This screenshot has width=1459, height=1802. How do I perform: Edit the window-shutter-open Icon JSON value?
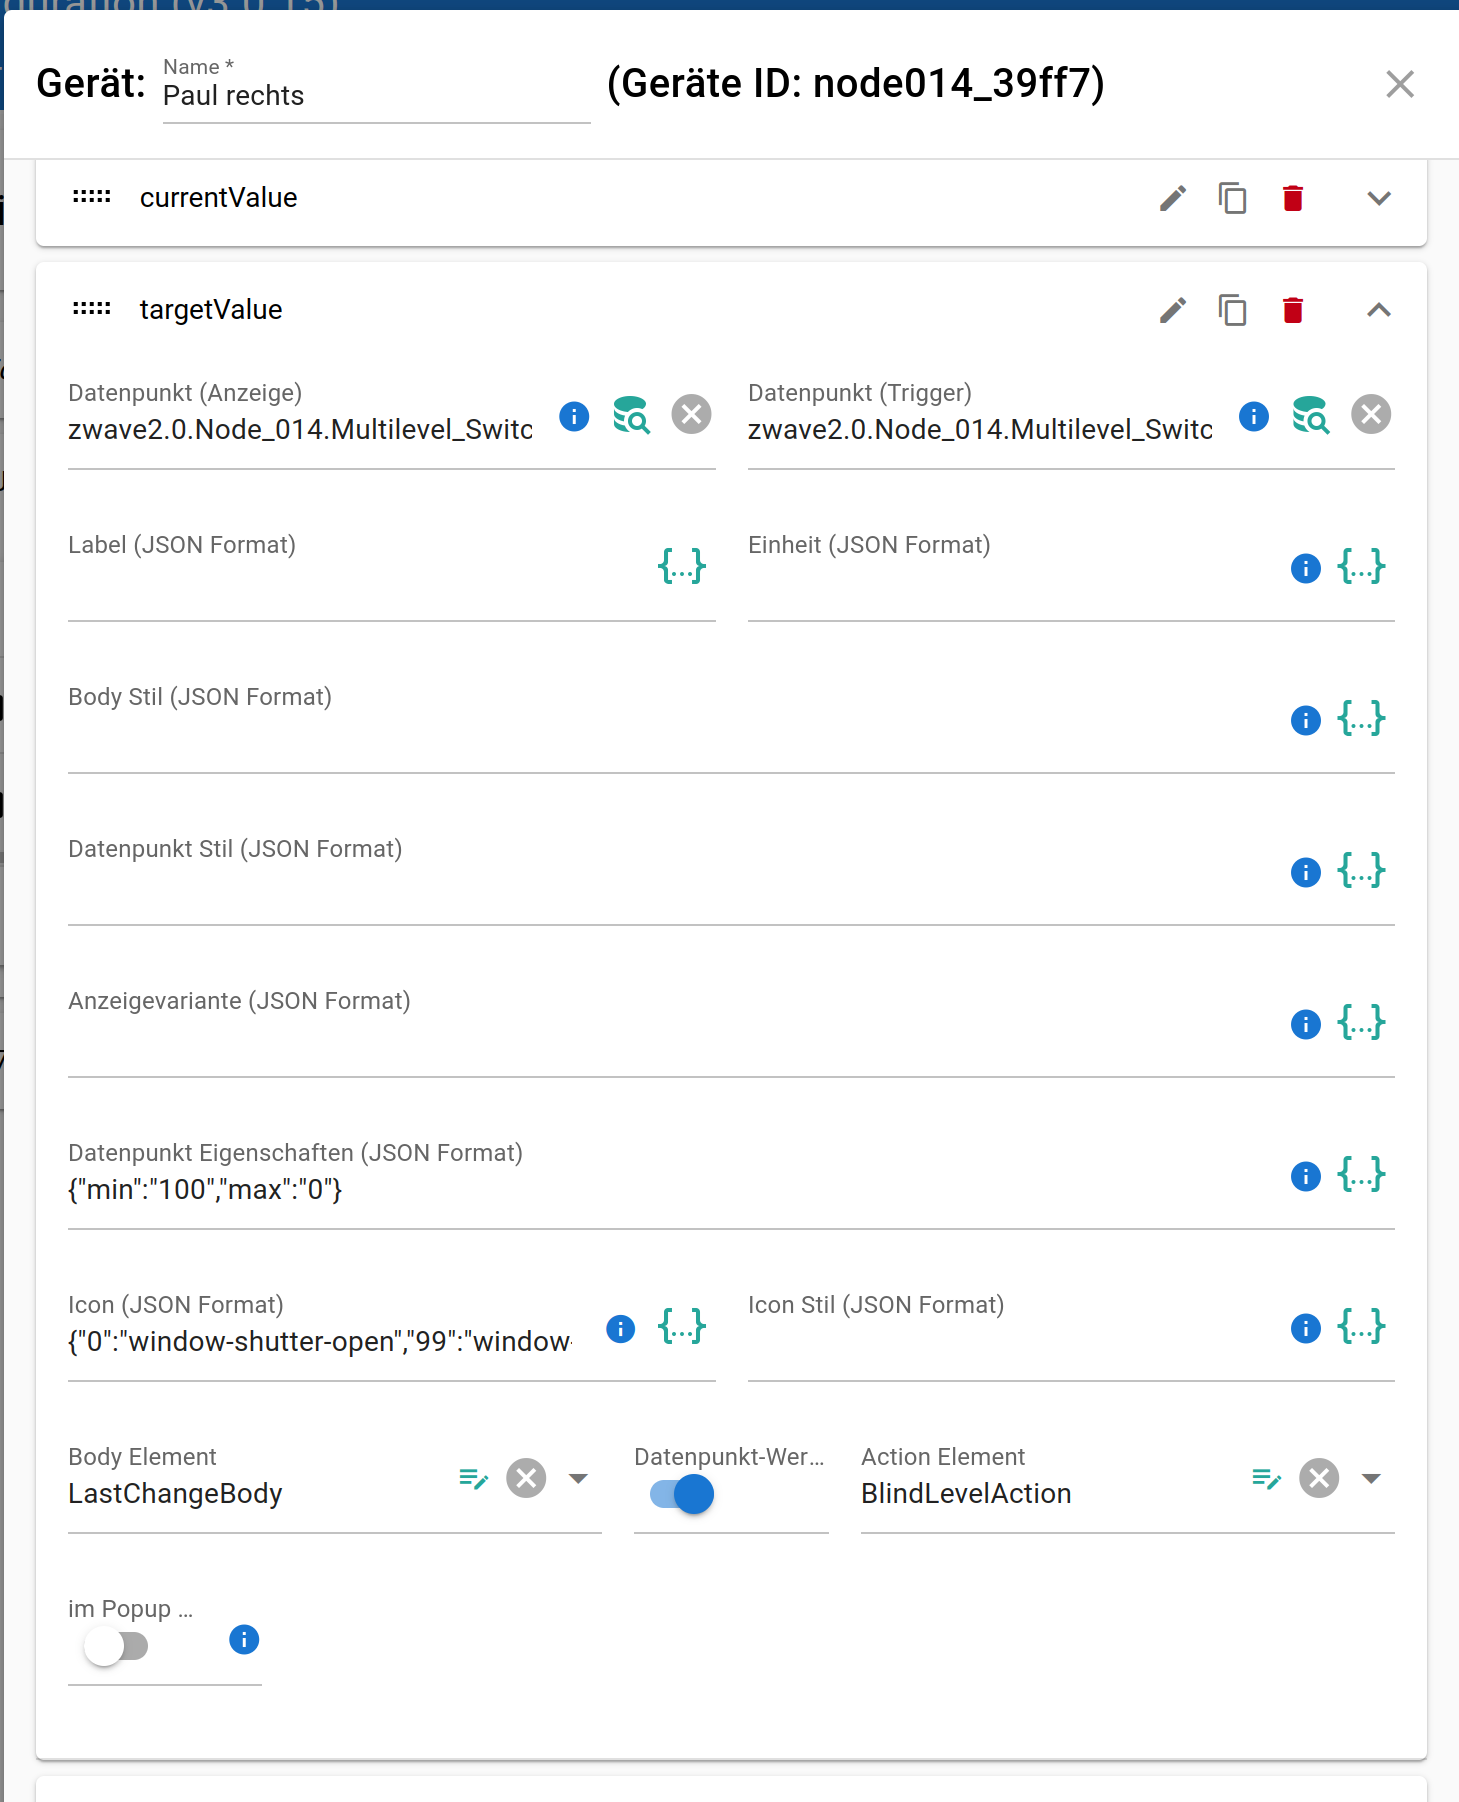(x=320, y=1342)
